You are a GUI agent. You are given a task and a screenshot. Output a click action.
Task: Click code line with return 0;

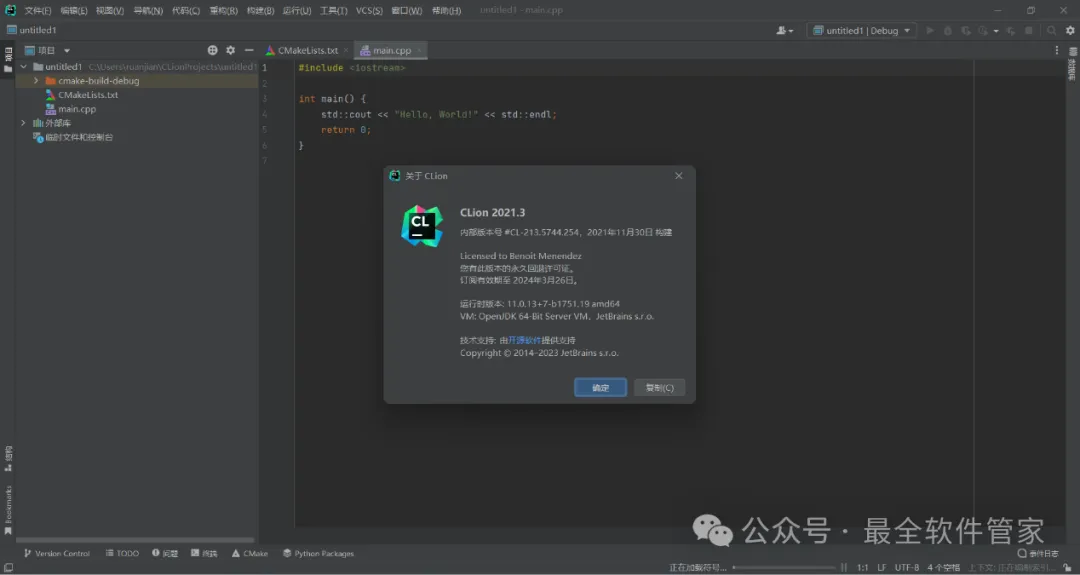point(346,129)
